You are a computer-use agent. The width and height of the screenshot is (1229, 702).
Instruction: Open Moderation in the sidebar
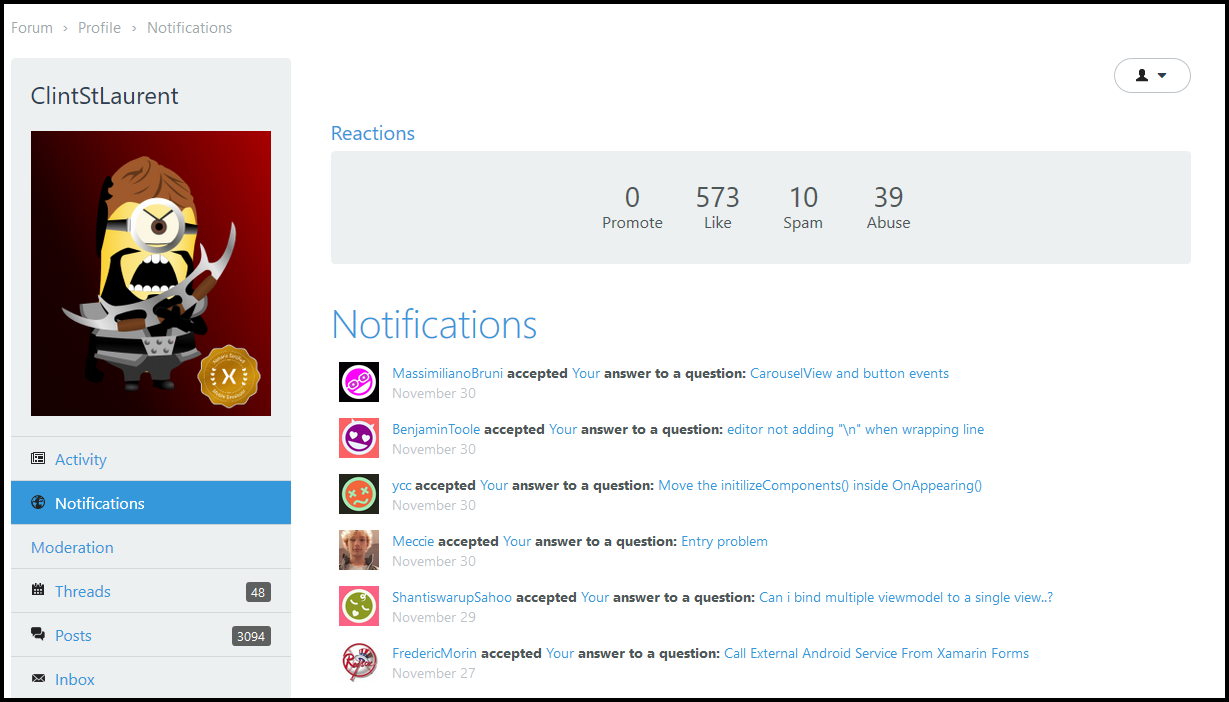[x=151, y=547]
